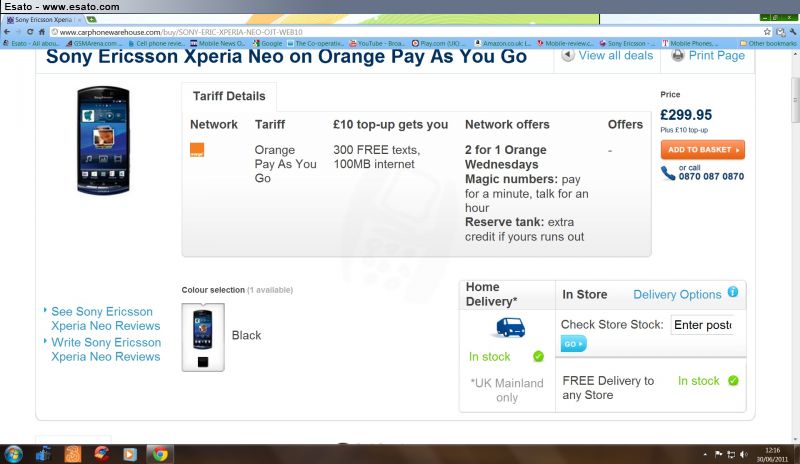Open the Google Chrome taskbar icon

160,454
